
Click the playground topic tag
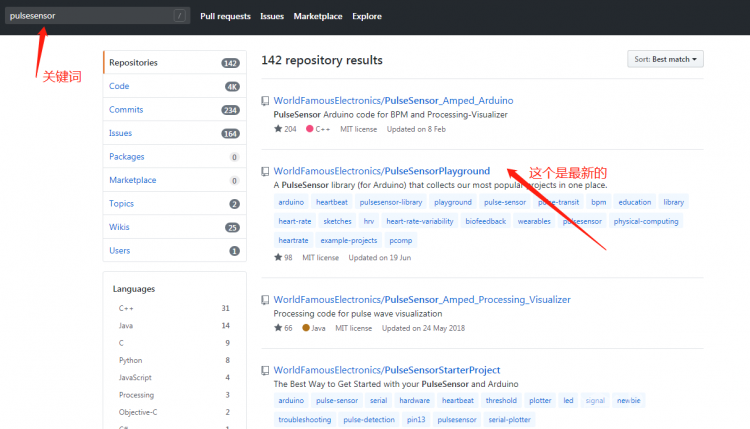point(453,202)
